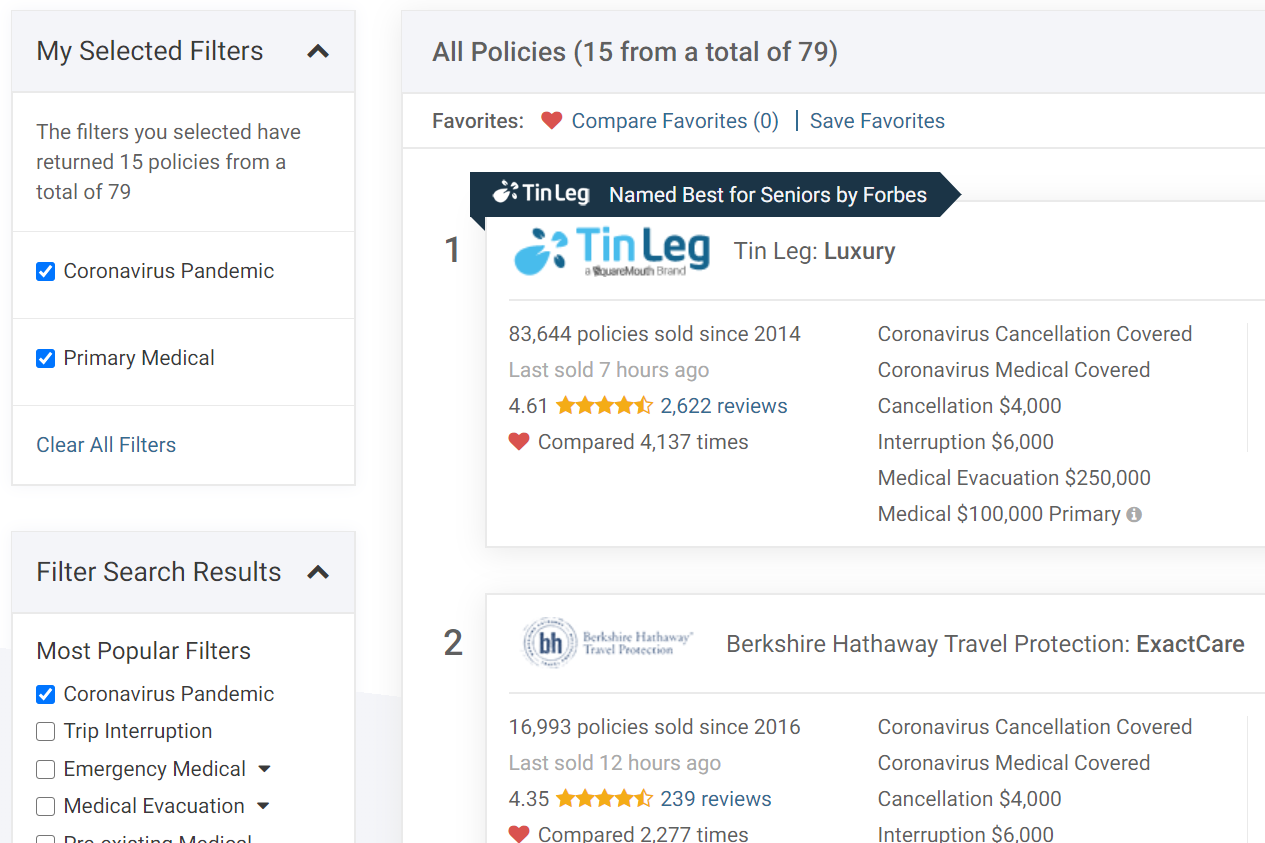This screenshot has height=843, width=1265.
Task: Collapse the My Selected Filters panel chevron
Action: 318,51
